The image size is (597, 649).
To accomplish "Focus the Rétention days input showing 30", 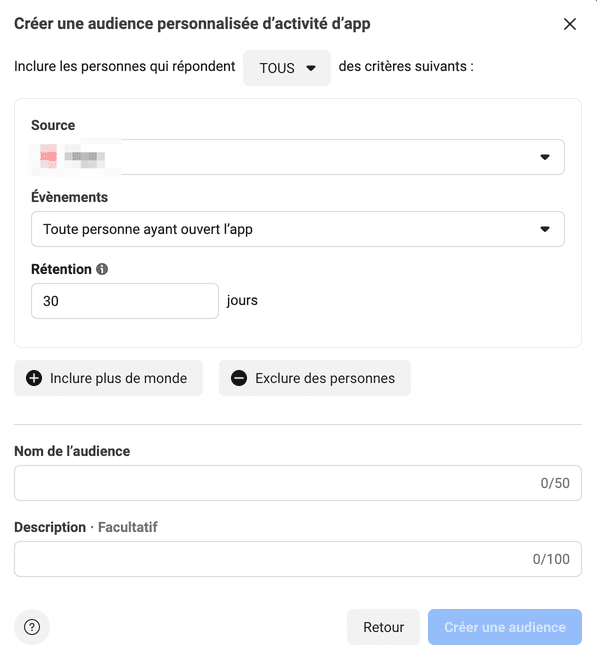I will [x=125, y=301].
